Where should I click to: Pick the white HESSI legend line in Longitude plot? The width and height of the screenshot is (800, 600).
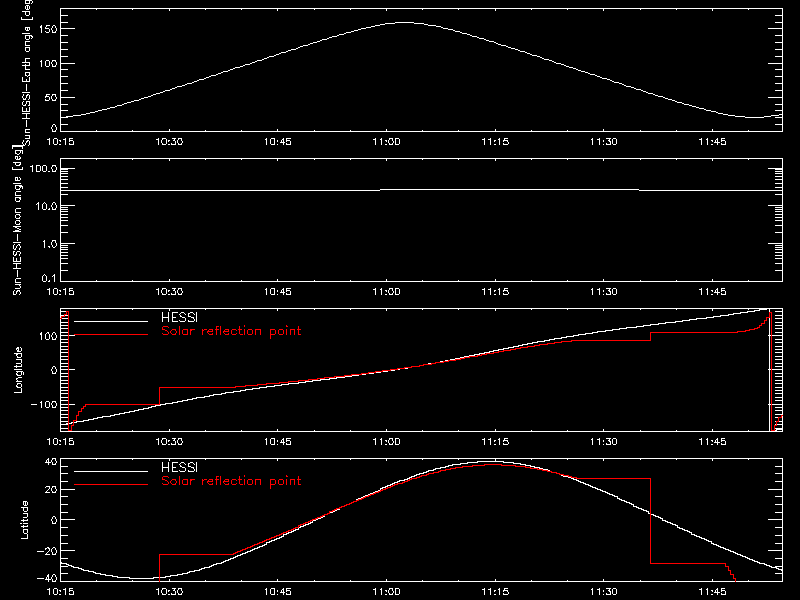(111, 321)
